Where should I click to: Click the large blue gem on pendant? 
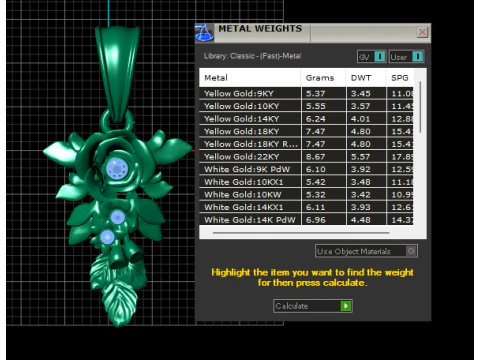tap(117, 168)
